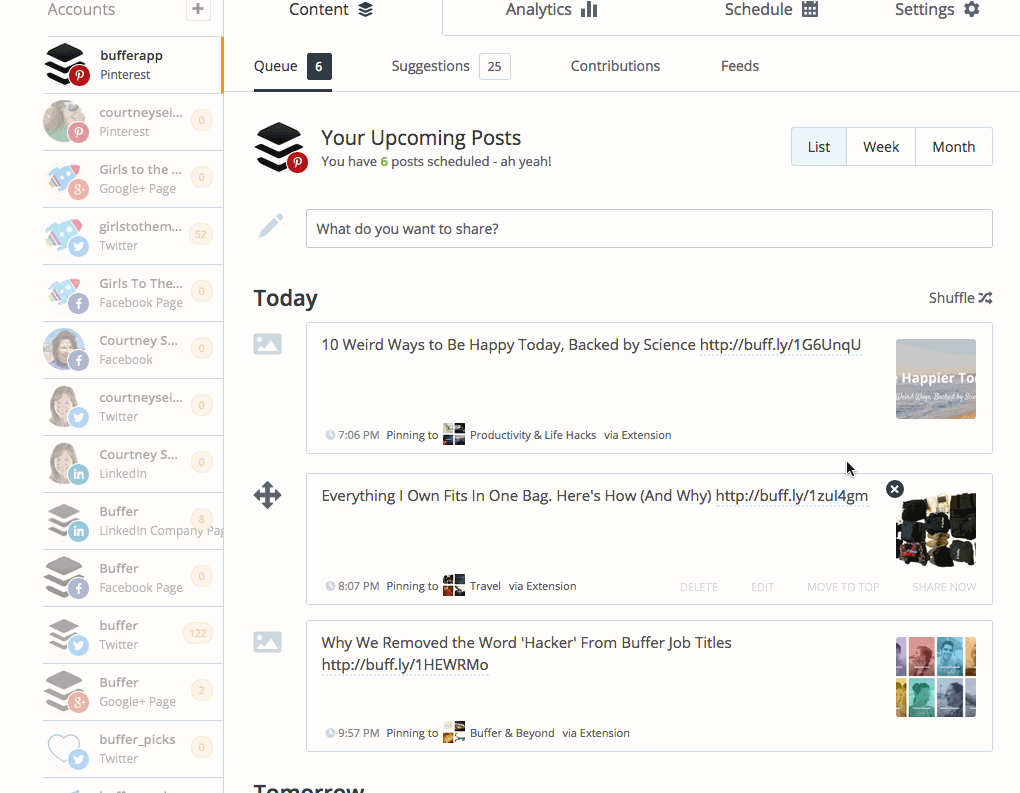Click the Happier Today post thumbnail

[x=935, y=379]
